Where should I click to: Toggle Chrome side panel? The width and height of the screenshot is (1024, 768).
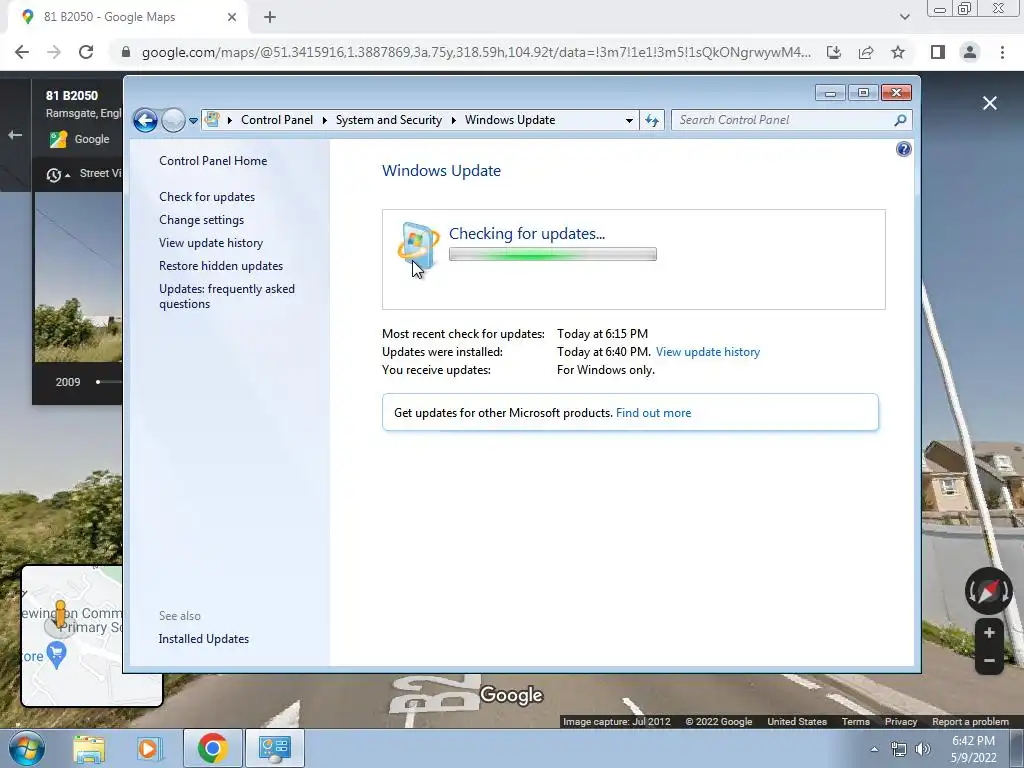tap(938, 52)
